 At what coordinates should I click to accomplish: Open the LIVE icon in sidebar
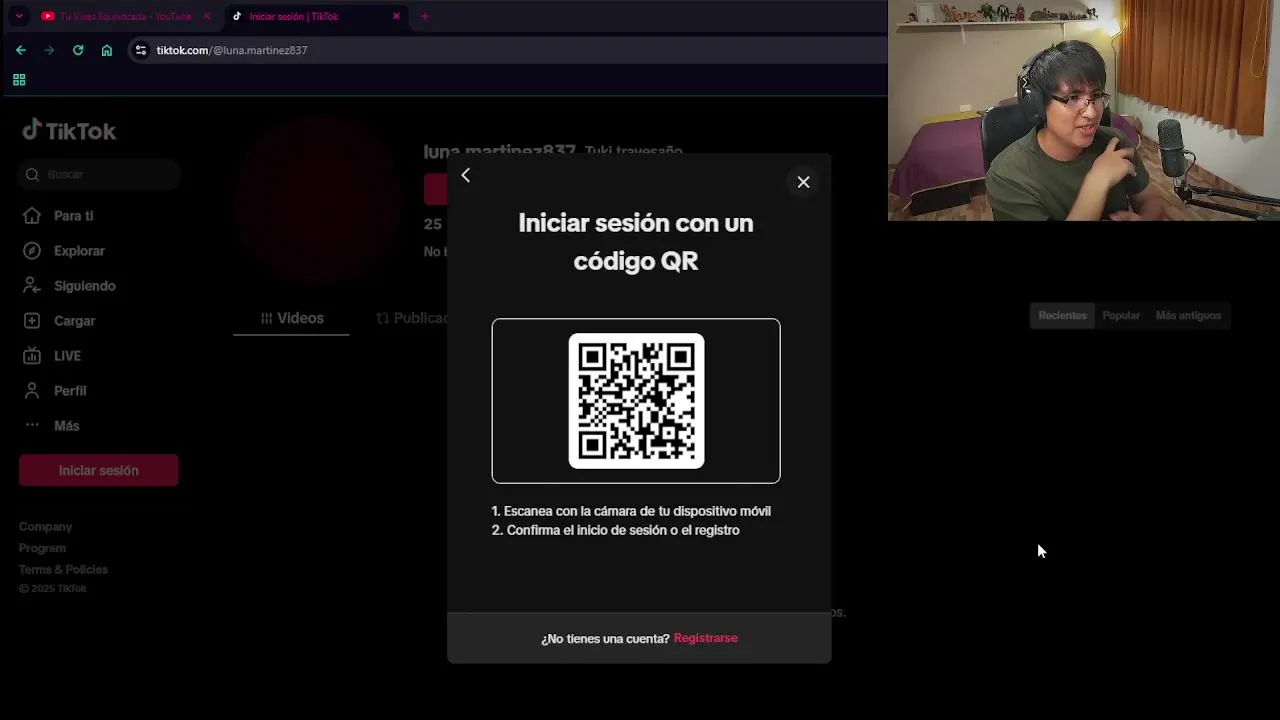pos(32,356)
